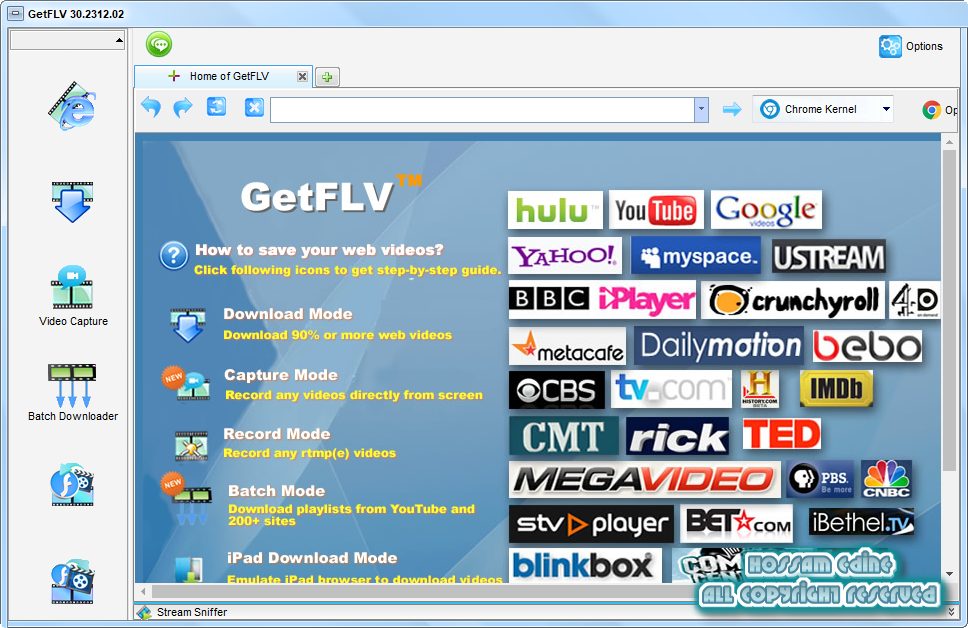The height and width of the screenshot is (628, 968).
Task: Open the Video Capture sidebar tool
Action: 73,296
